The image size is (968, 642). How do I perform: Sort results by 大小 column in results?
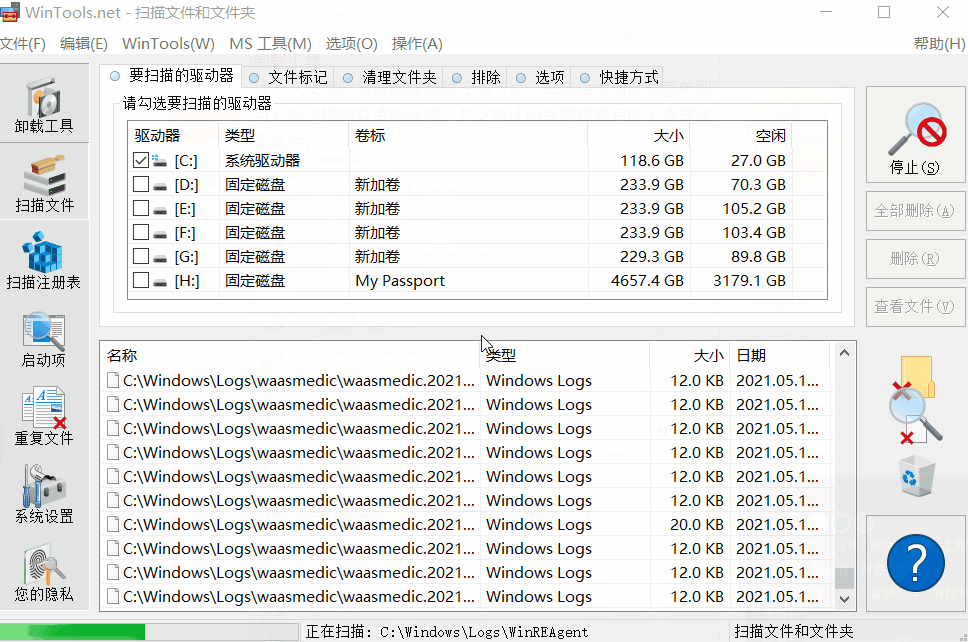[690, 356]
